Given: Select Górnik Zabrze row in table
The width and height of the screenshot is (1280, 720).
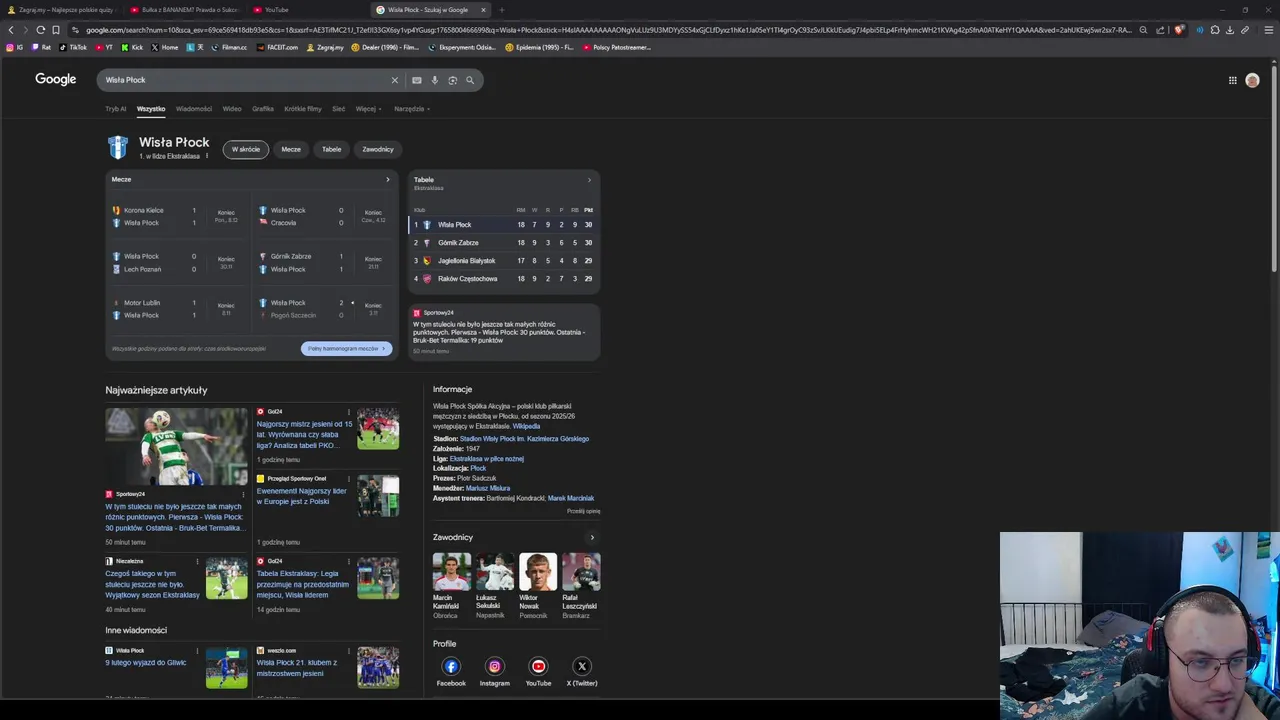Looking at the screenshot, I should click(x=504, y=243).
